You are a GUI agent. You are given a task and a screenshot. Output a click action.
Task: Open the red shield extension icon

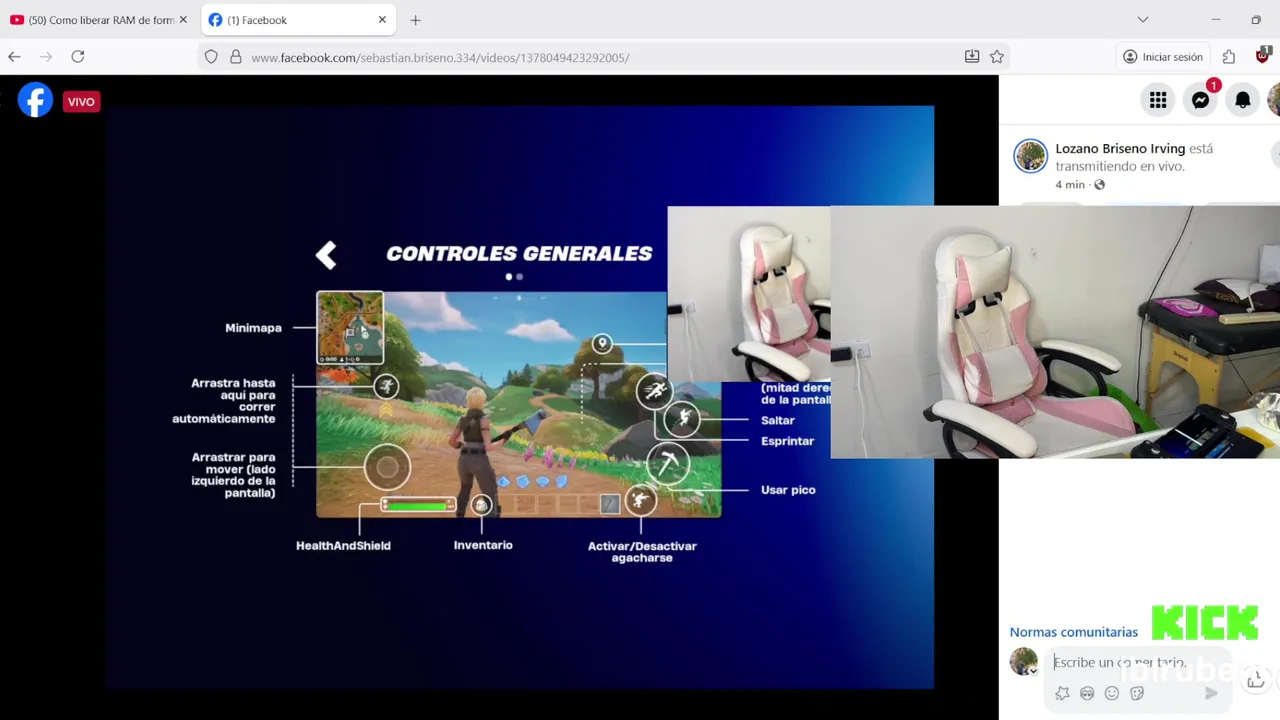pos(1262,56)
